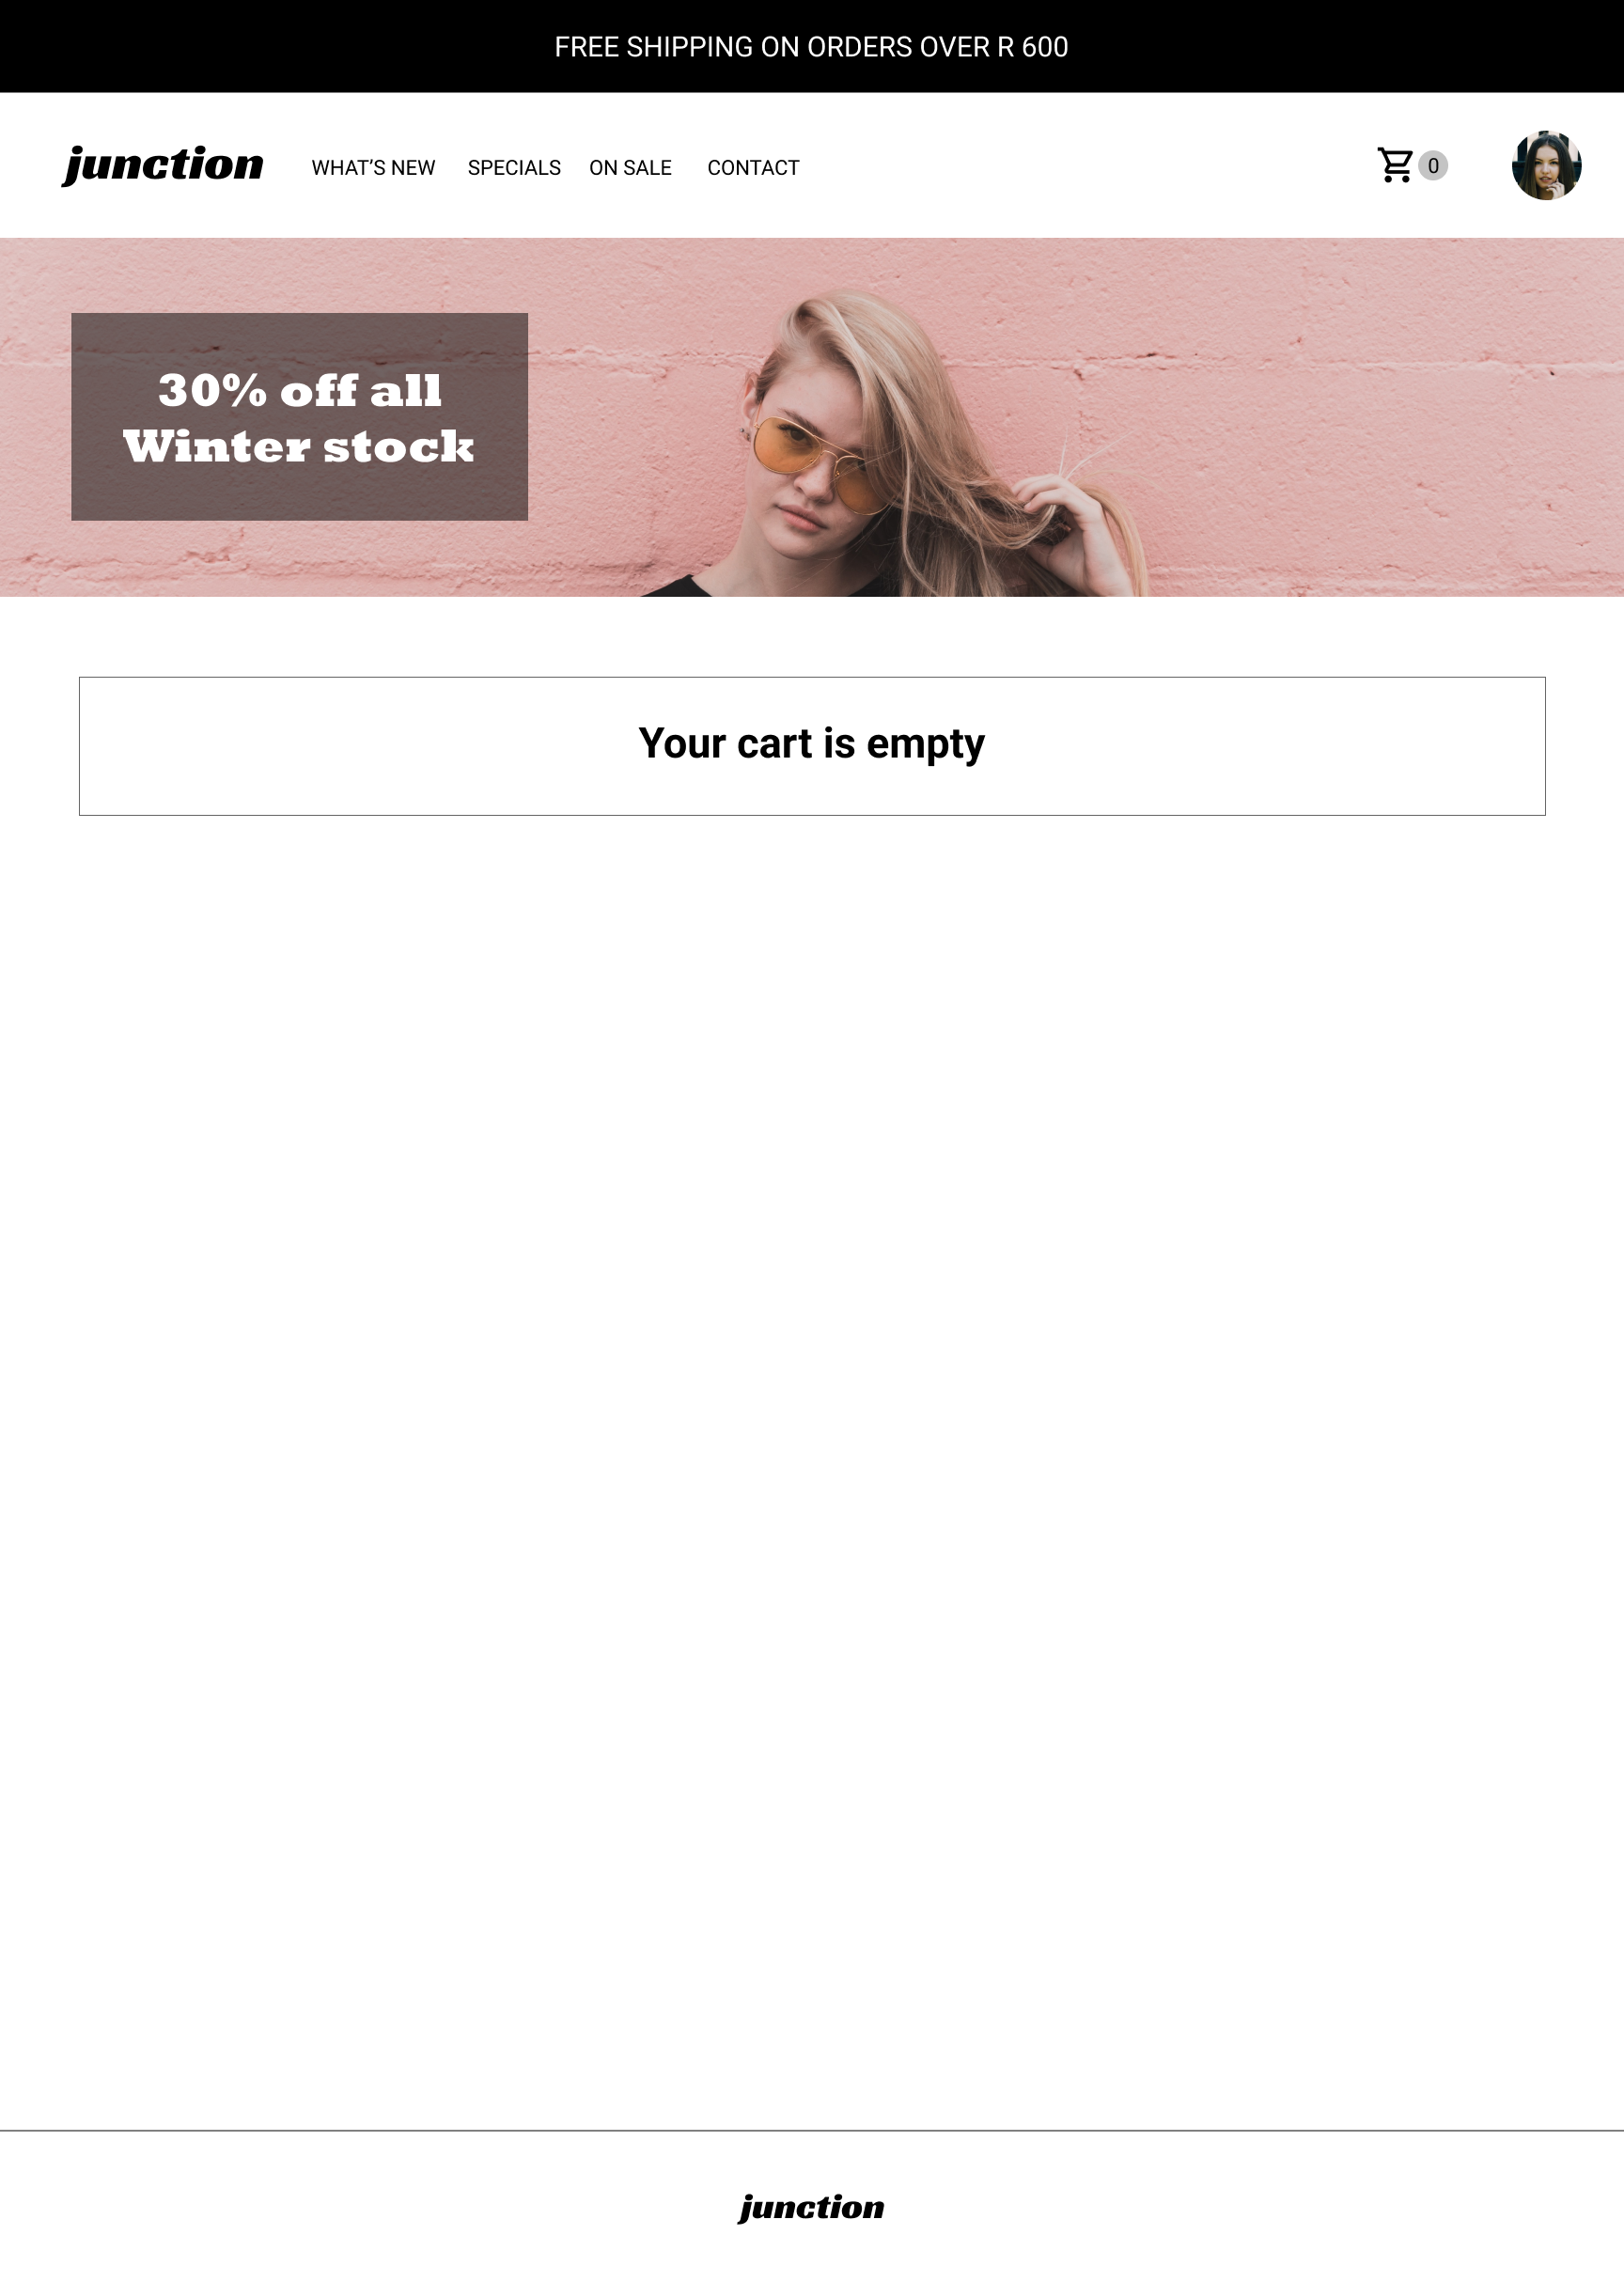The width and height of the screenshot is (1624, 2282).
Task: Click the junction logo in the footer
Action: tap(811, 2207)
